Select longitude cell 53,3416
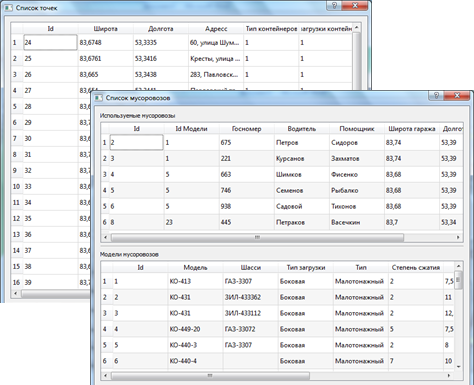This screenshot has width=474, height=385. coord(161,58)
